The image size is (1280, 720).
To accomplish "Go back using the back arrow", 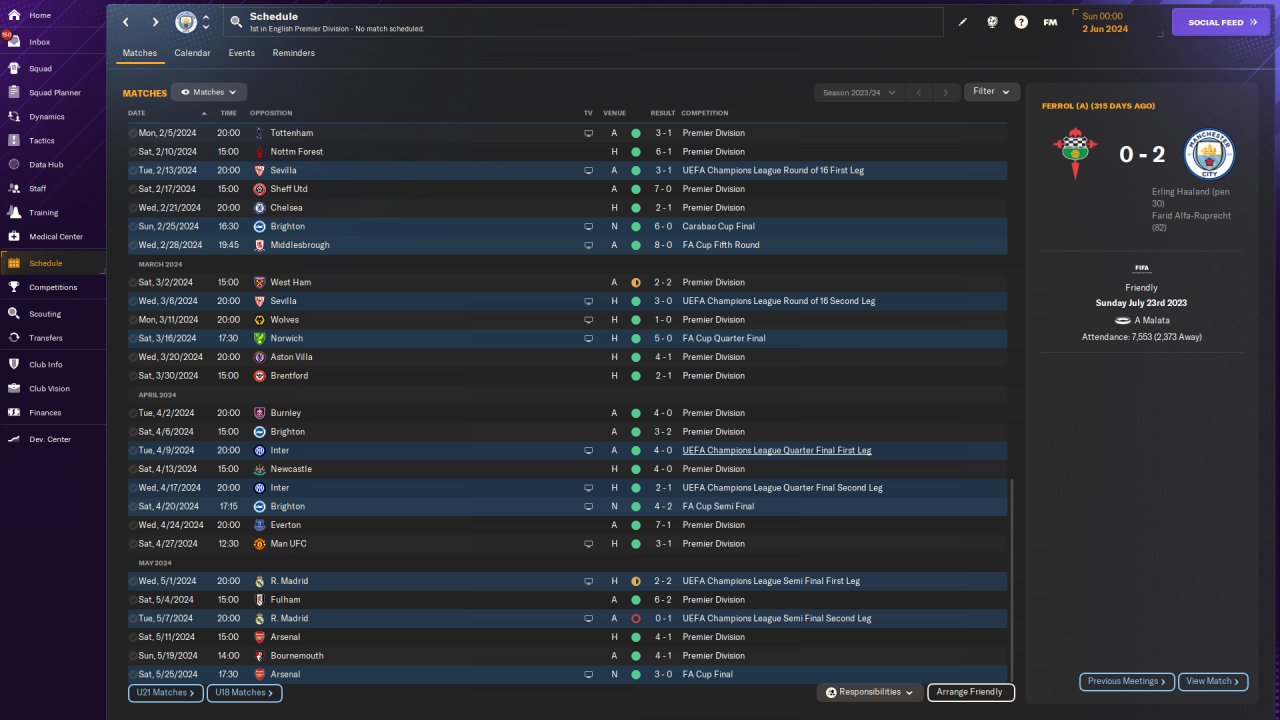I will coord(125,22).
